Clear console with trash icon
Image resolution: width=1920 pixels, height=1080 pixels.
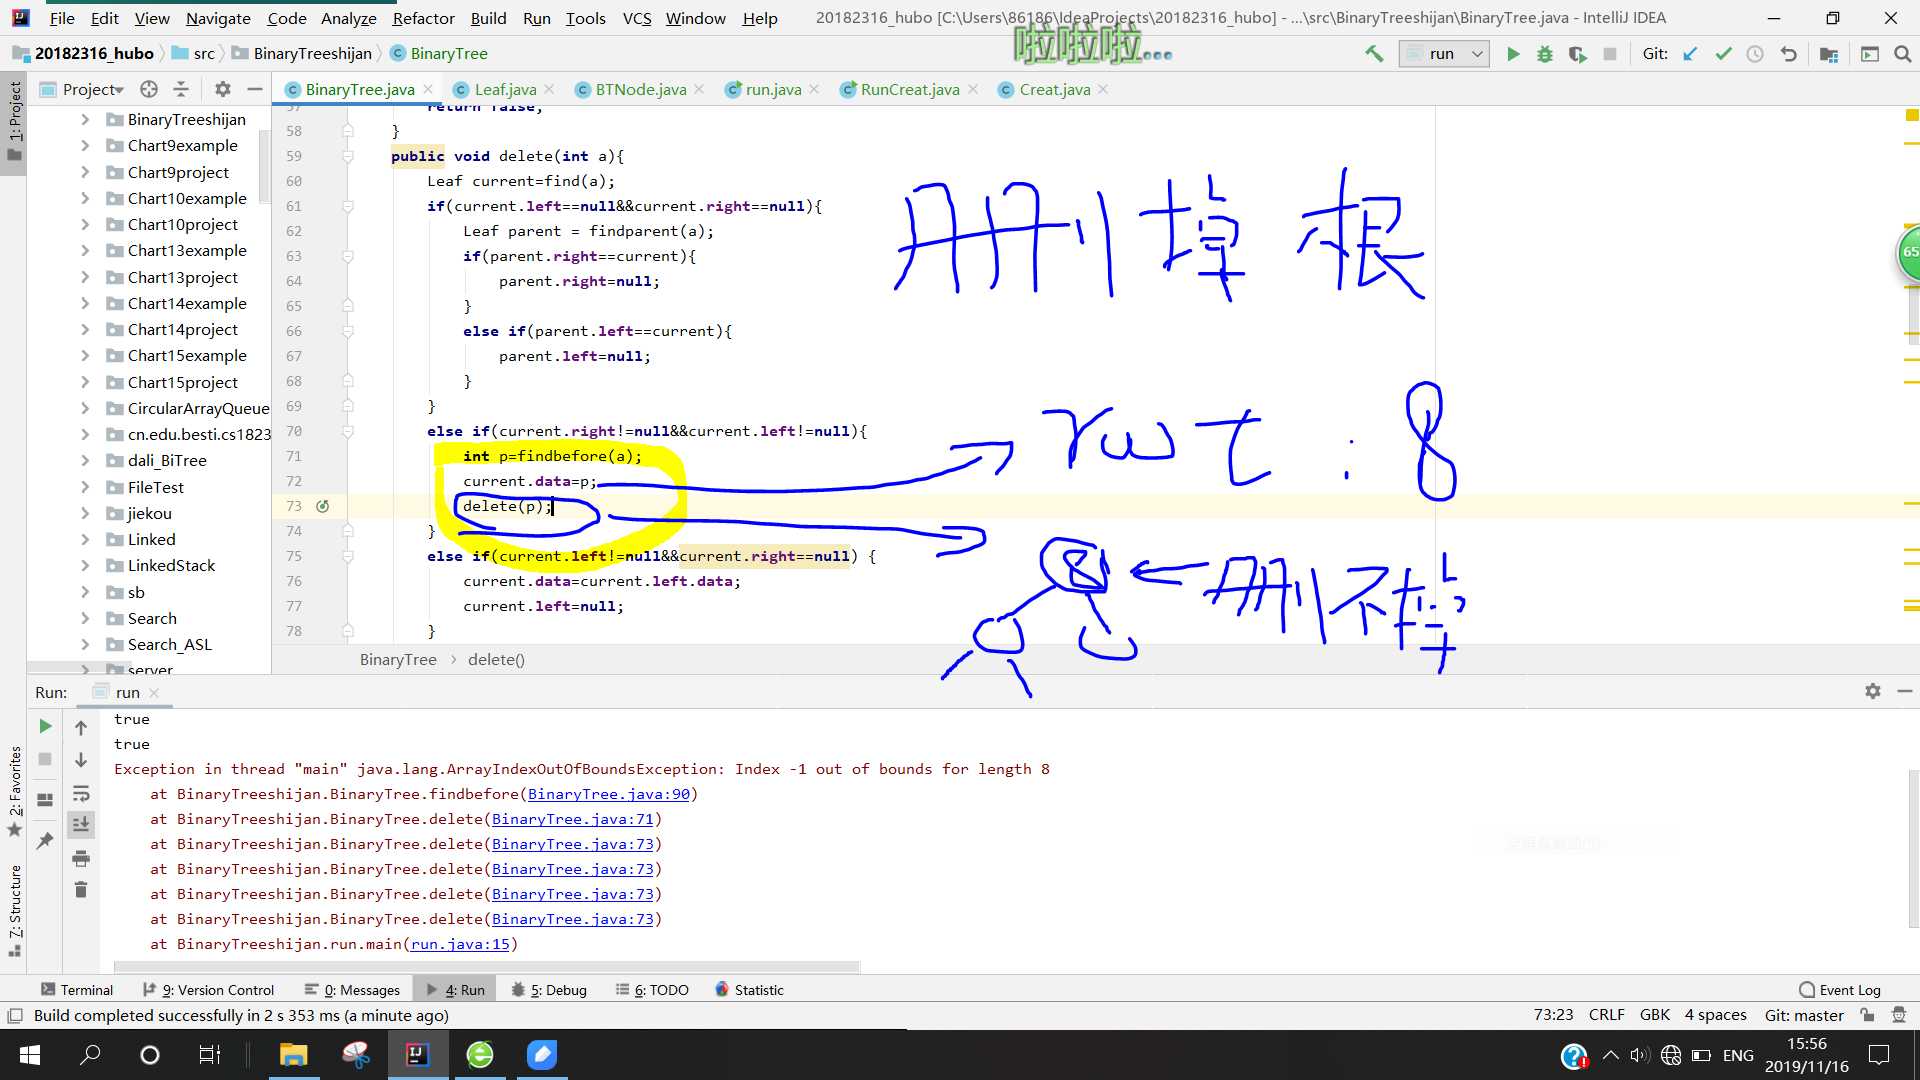tap(81, 889)
